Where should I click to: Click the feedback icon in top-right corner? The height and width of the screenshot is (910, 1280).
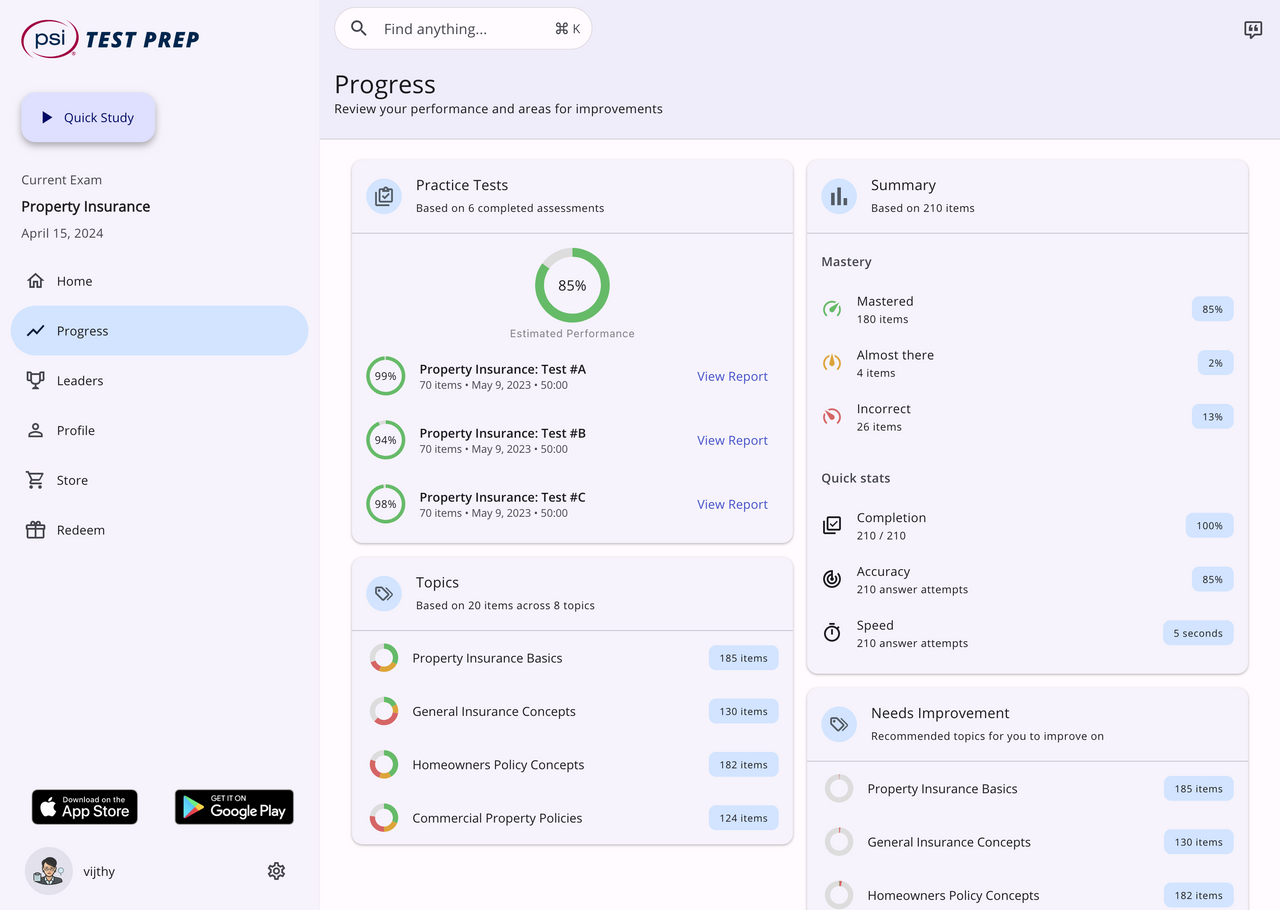click(x=1253, y=30)
